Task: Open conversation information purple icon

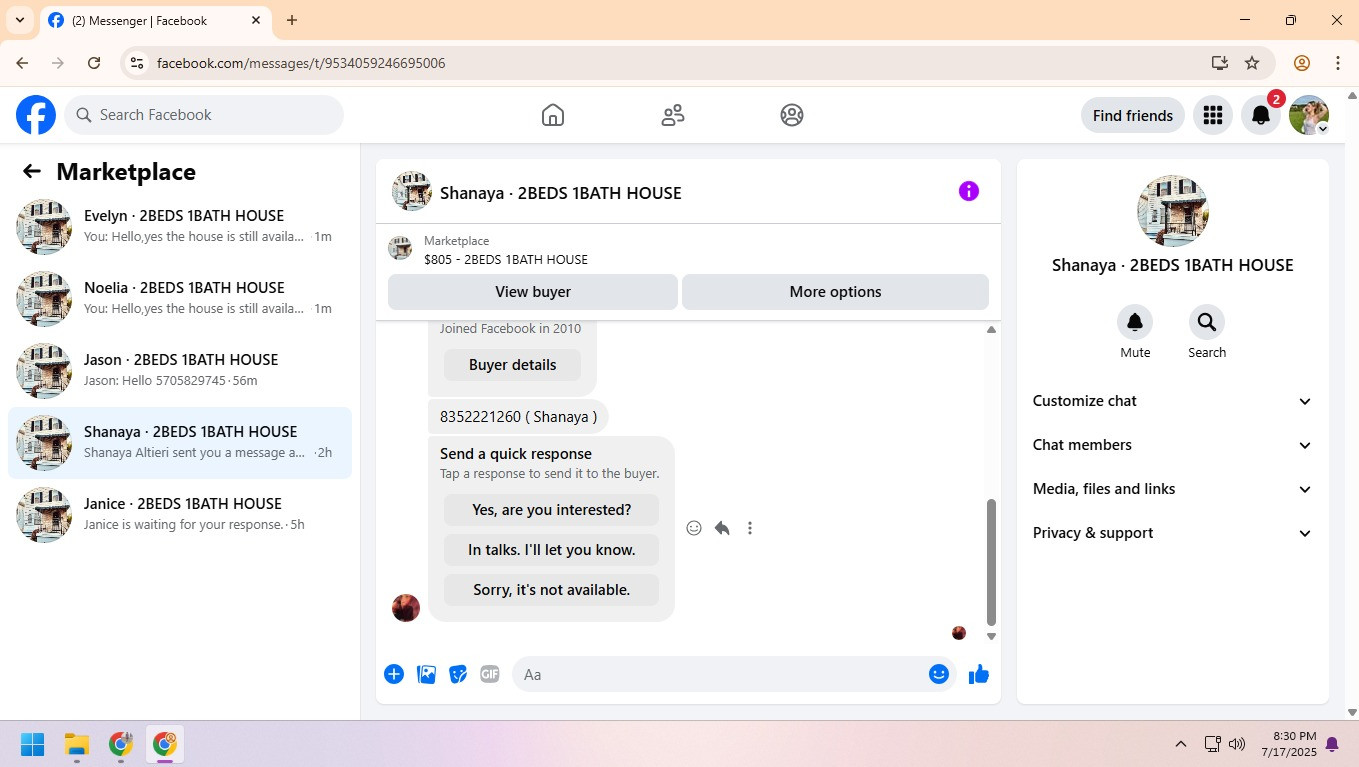Action: click(x=969, y=191)
